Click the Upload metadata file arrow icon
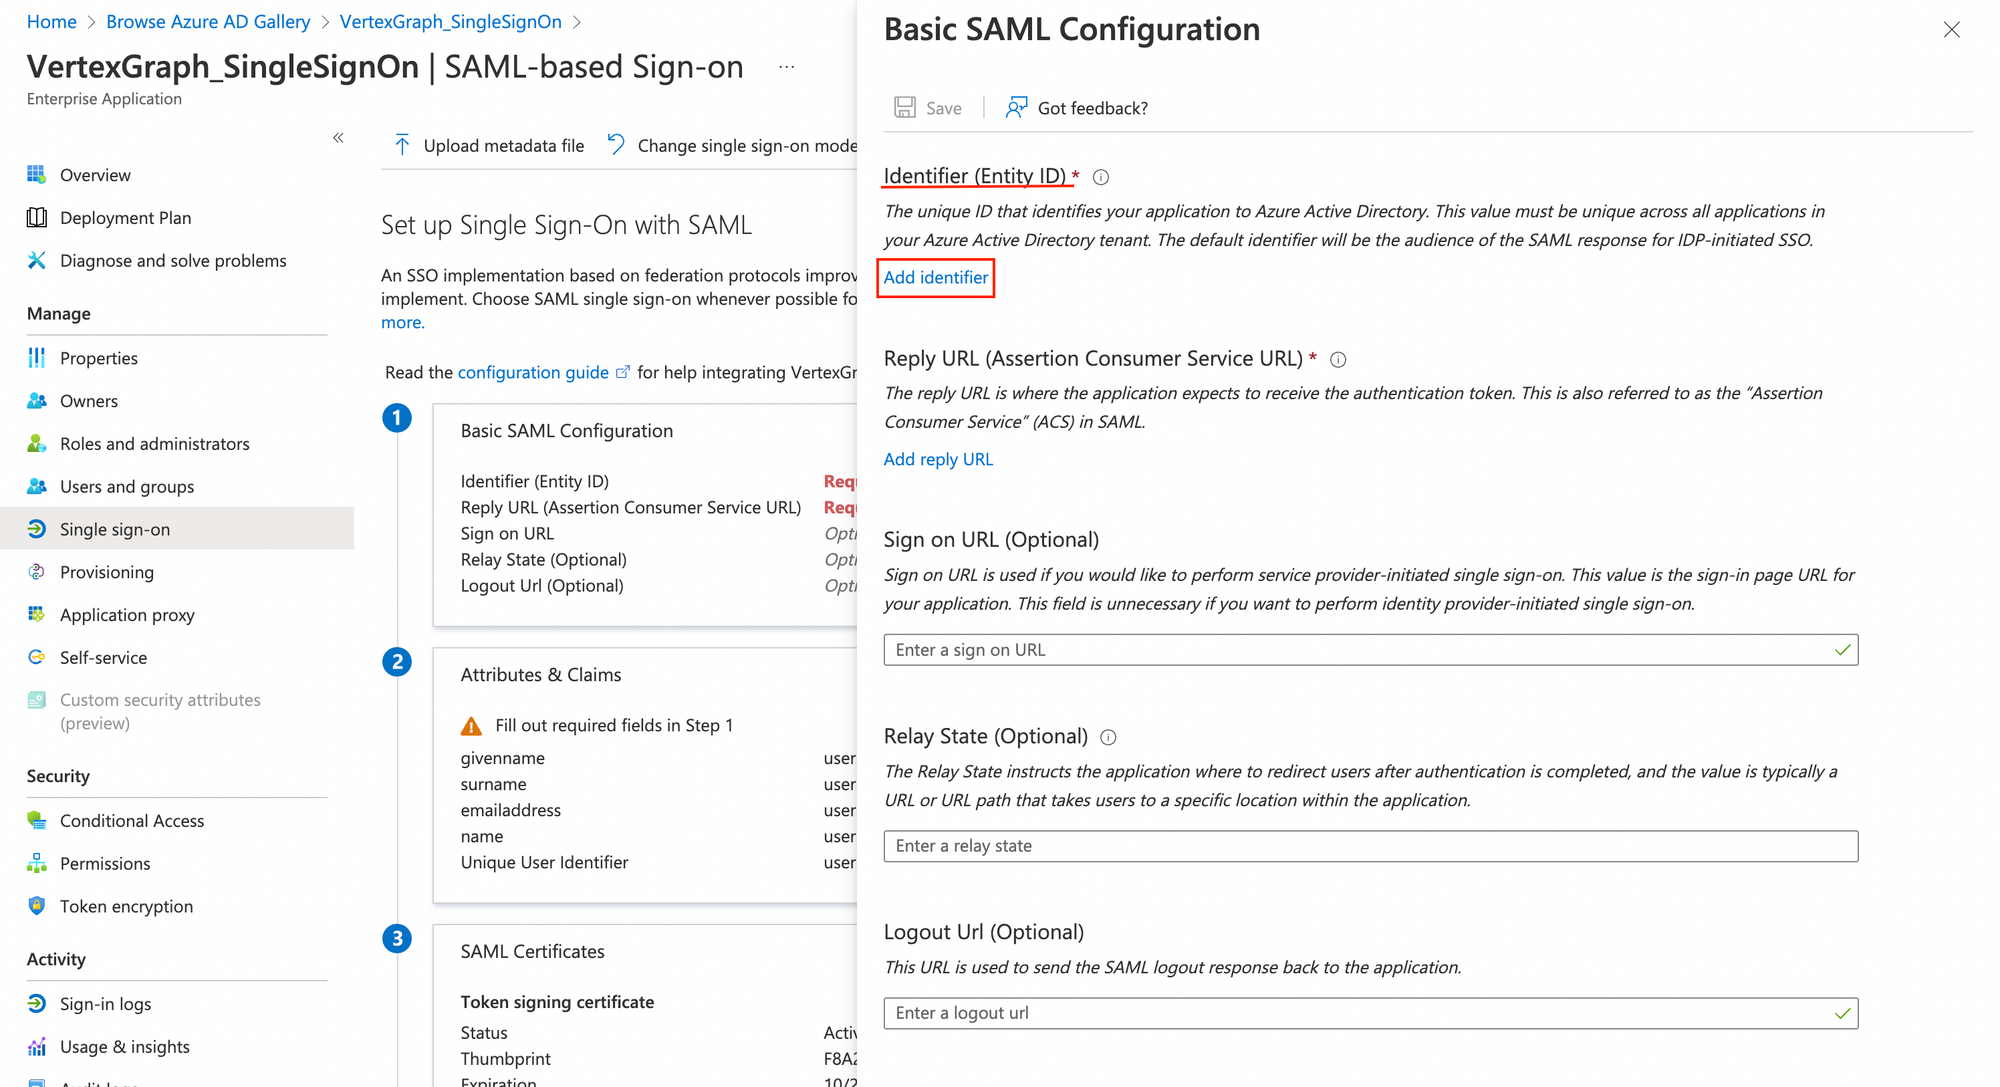The height and width of the screenshot is (1087, 2000). coord(402,145)
